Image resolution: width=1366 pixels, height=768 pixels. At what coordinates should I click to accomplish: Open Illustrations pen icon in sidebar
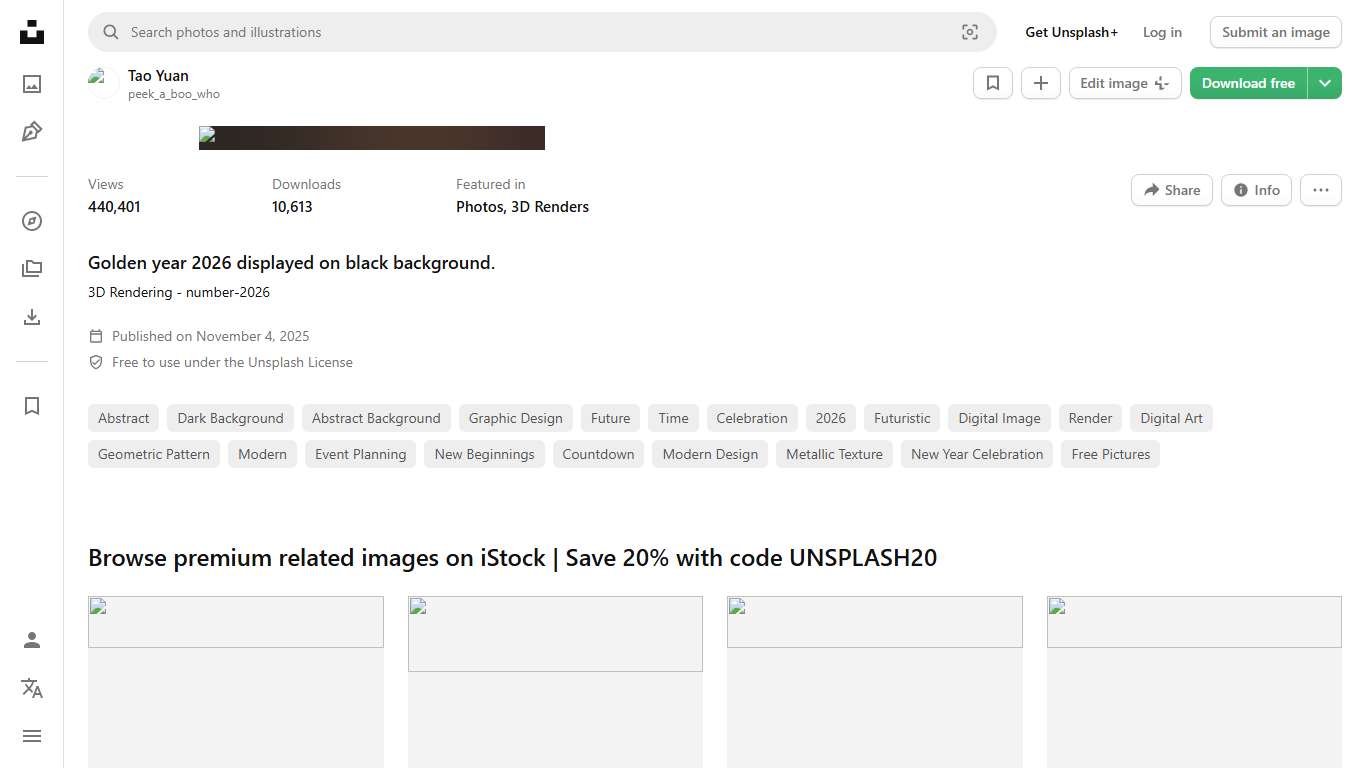click(x=32, y=132)
